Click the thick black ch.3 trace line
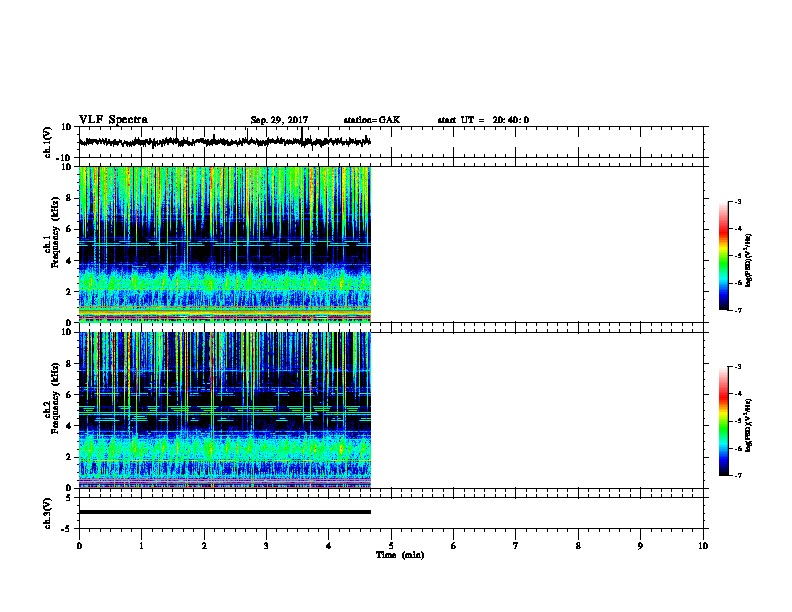Viewport: 792px width, 612px height. [225, 512]
